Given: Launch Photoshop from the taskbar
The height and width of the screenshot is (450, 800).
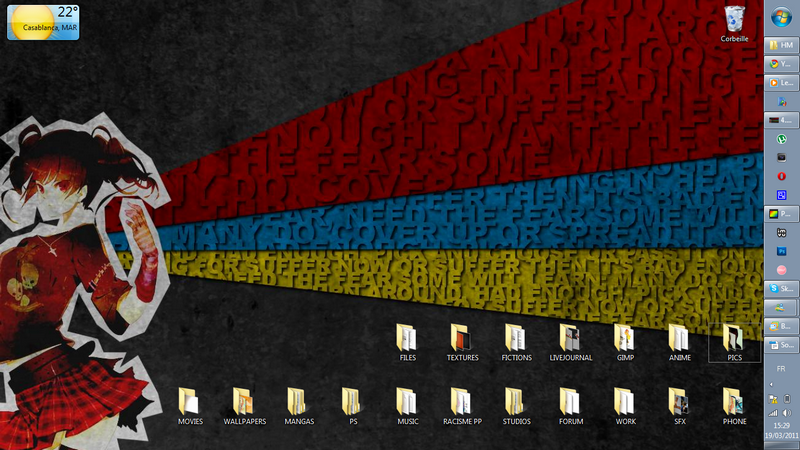Looking at the screenshot, I should (781, 252).
